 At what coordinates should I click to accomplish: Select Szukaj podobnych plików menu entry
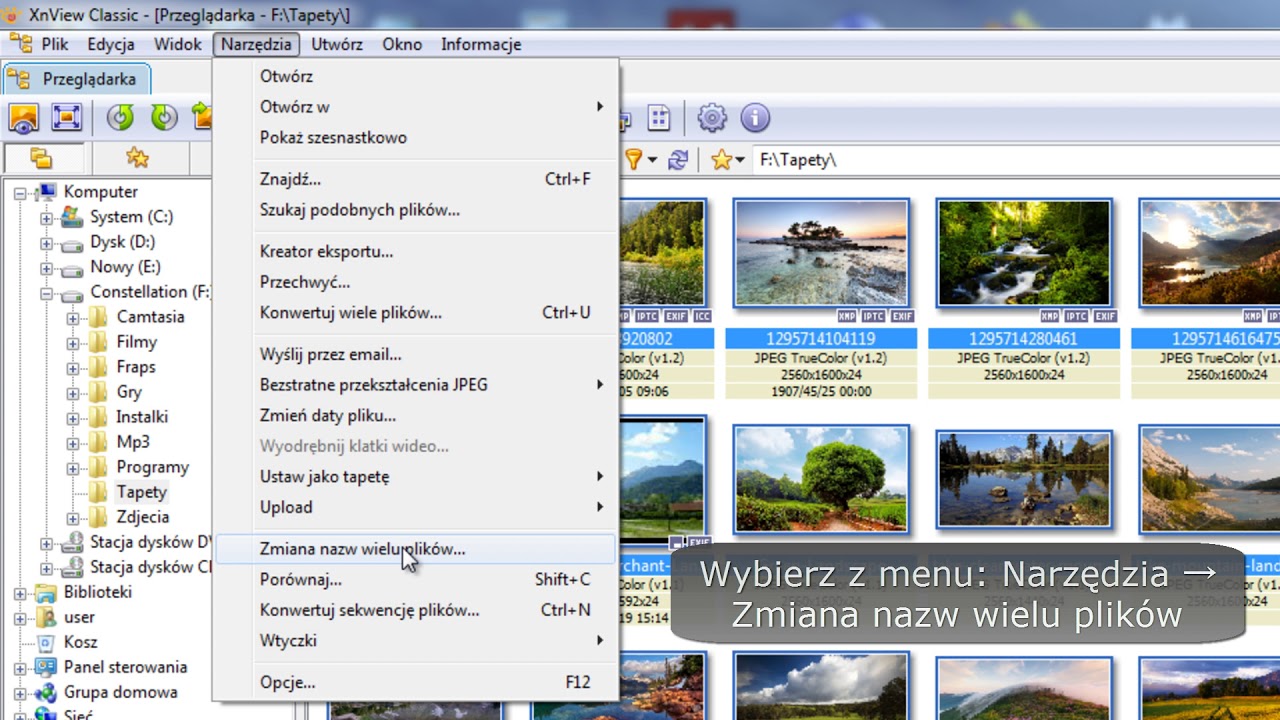[416, 210]
